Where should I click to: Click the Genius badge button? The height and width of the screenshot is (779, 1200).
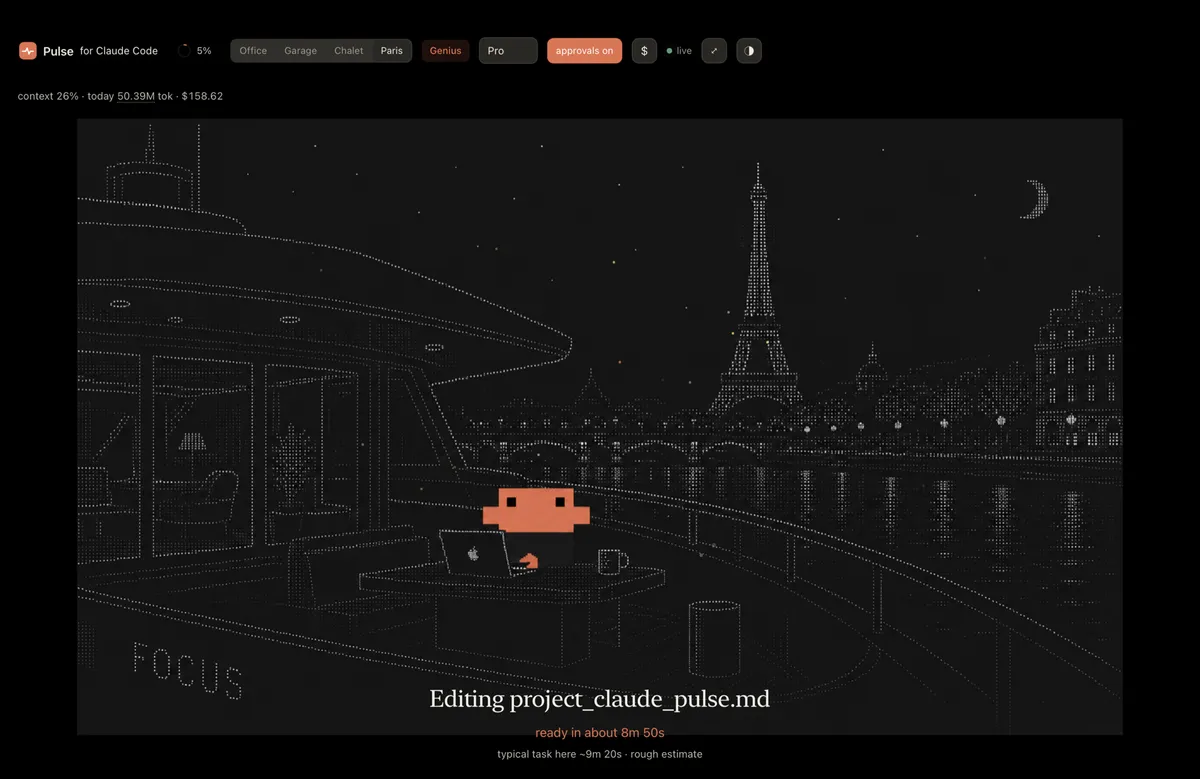click(x=446, y=50)
